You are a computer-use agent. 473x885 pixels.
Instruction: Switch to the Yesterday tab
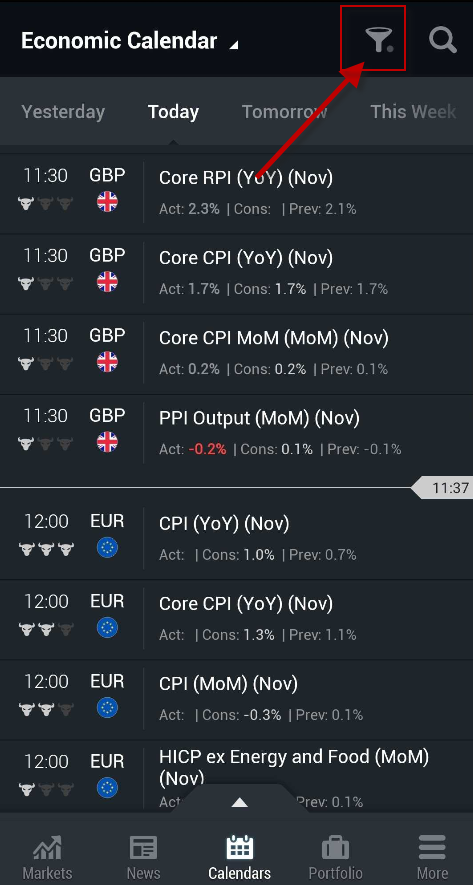pos(63,112)
